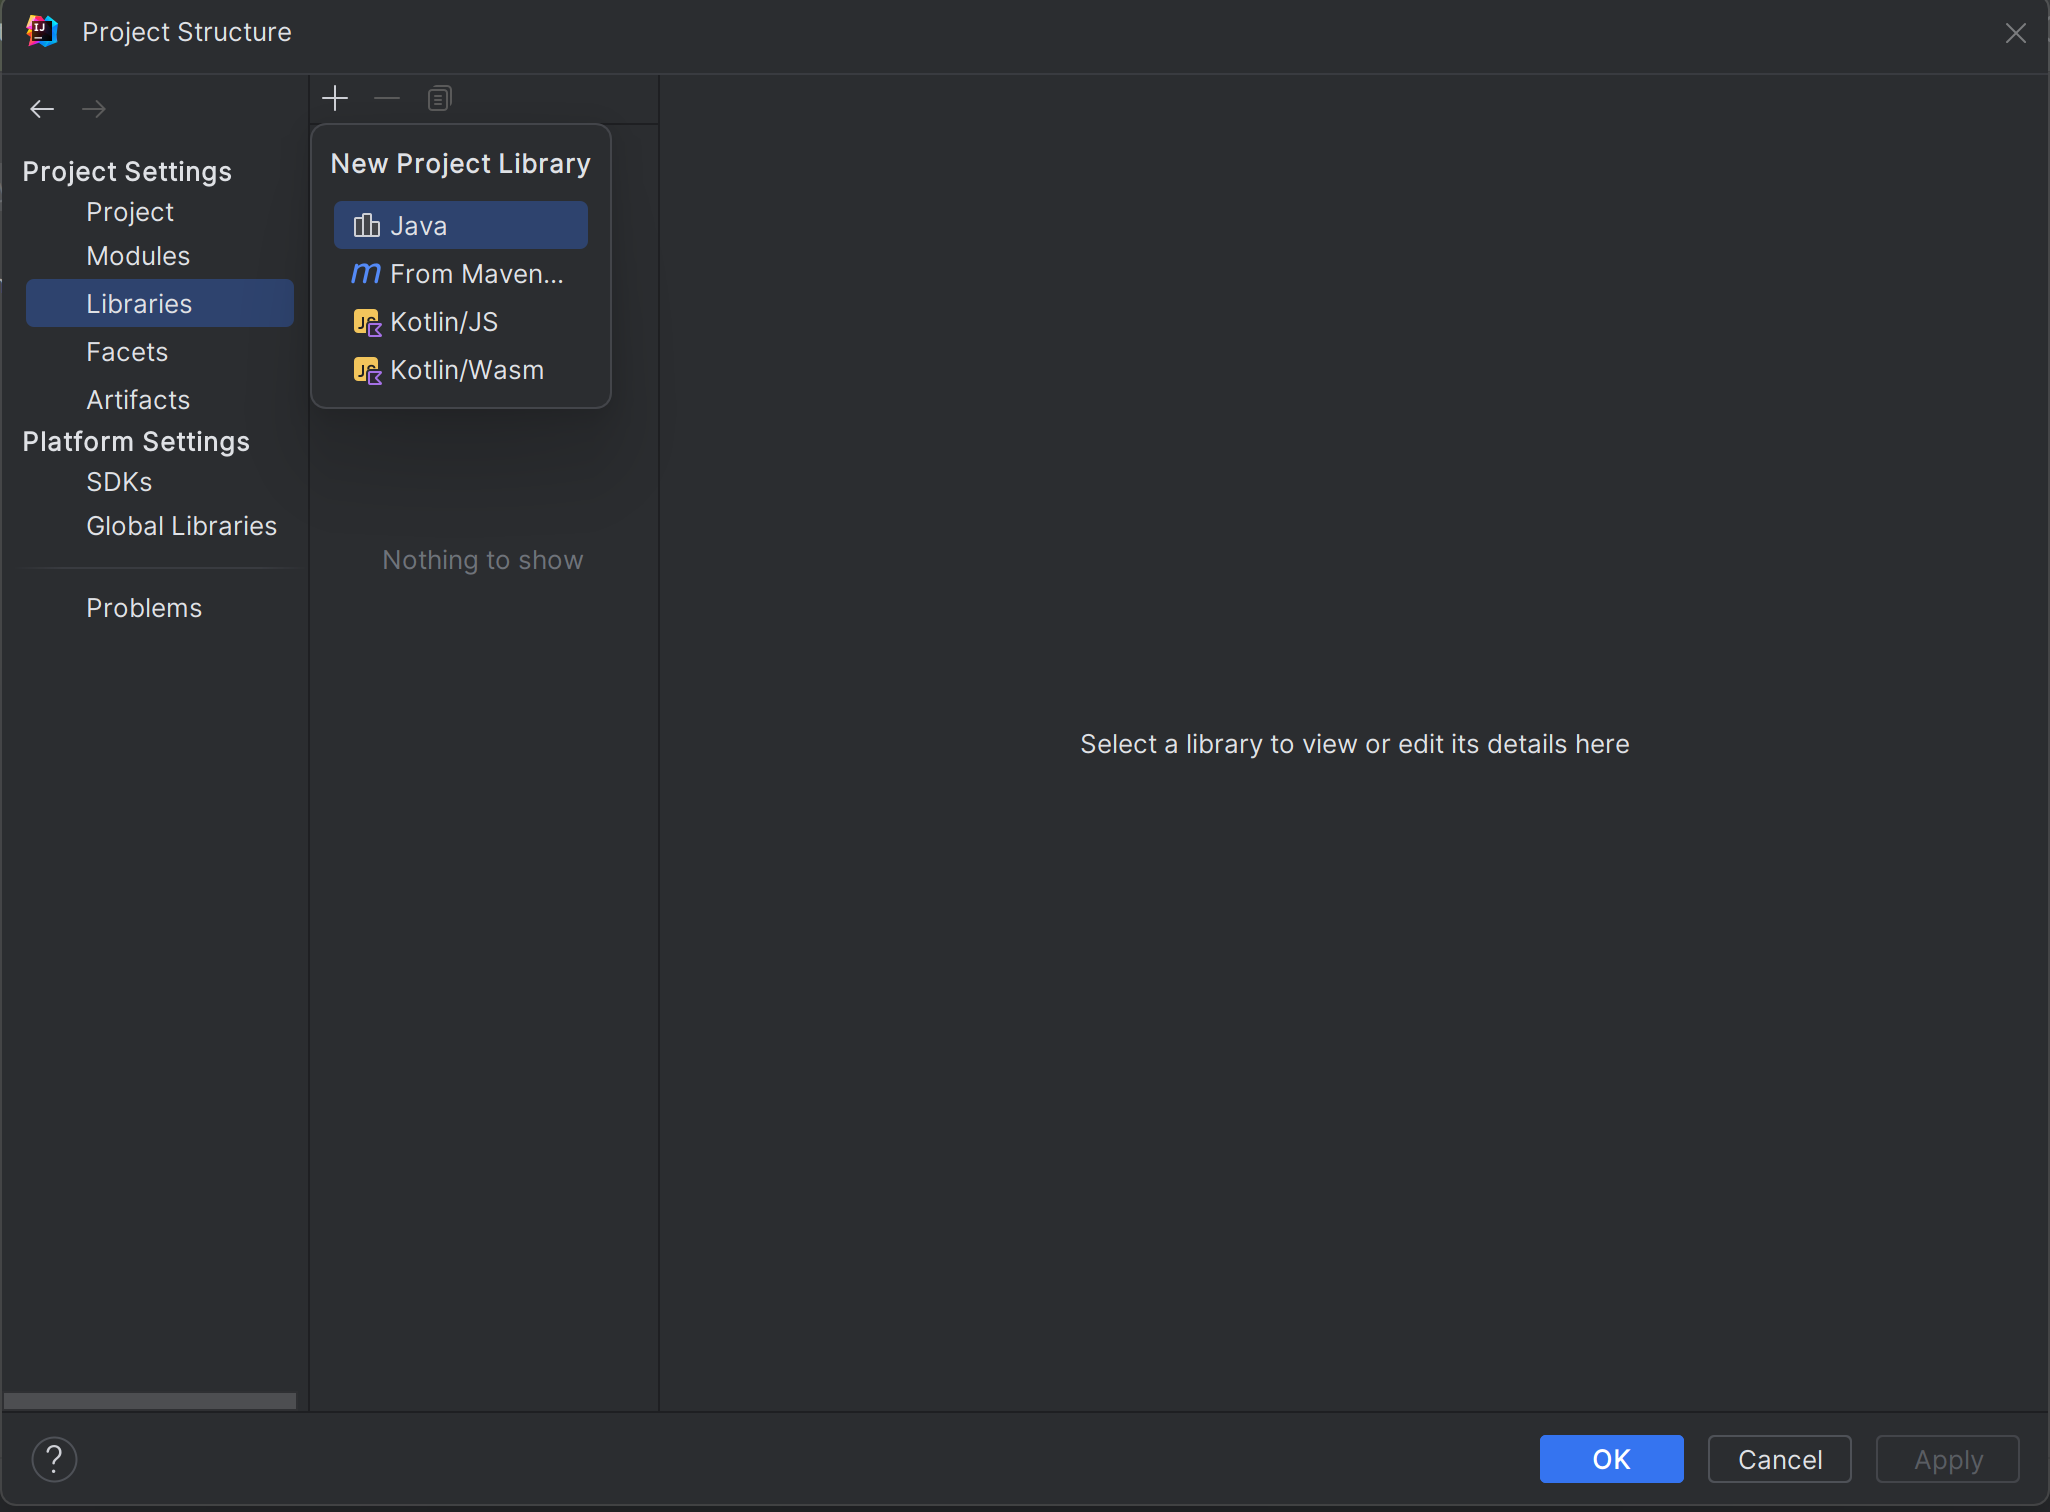The image size is (2050, 1512).
Task: Select Libraries in the sidebar
Action: 160,304
